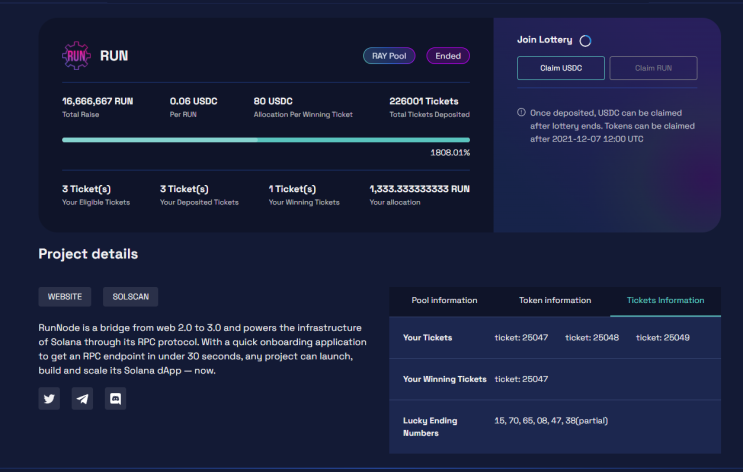Click the RUN gear logo
This screenshot has height=472, width=743.
76,56
